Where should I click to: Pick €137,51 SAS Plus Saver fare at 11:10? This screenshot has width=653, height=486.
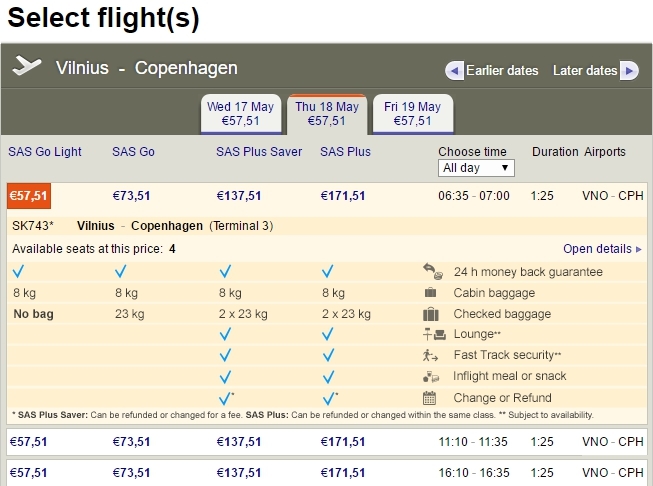[238, 441]
